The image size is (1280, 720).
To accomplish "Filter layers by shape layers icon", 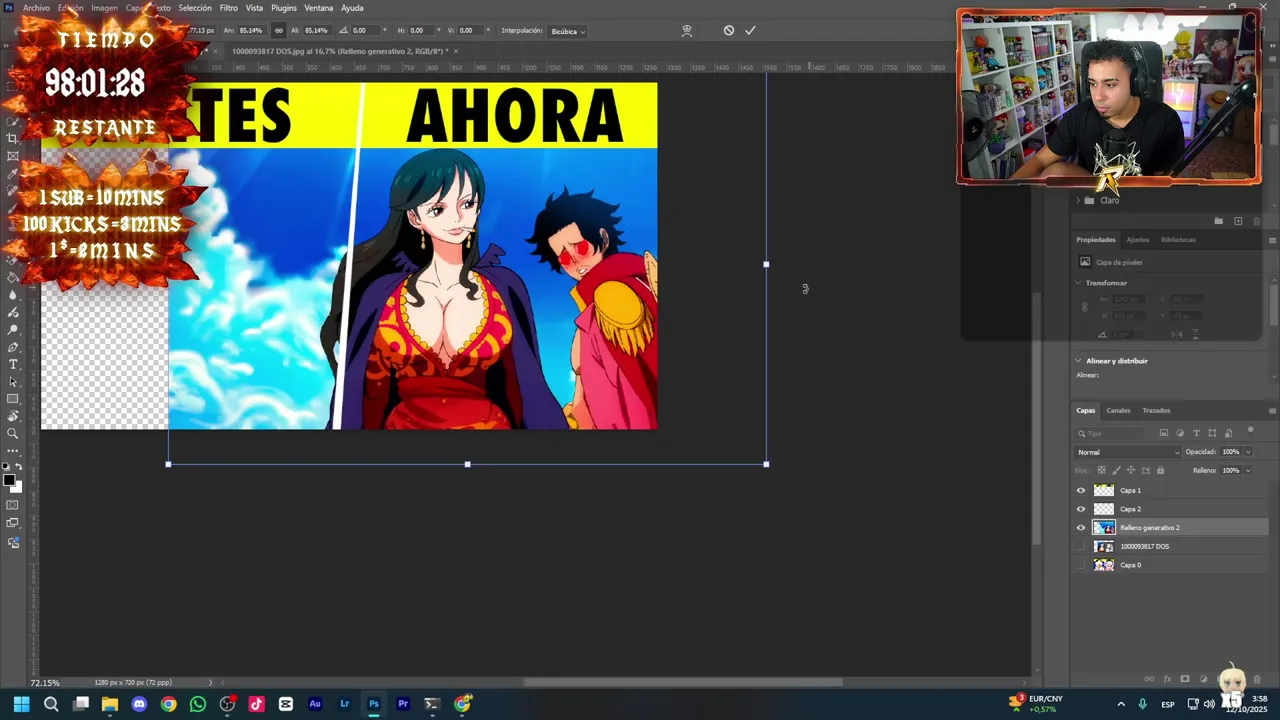I will point(1212,433).
